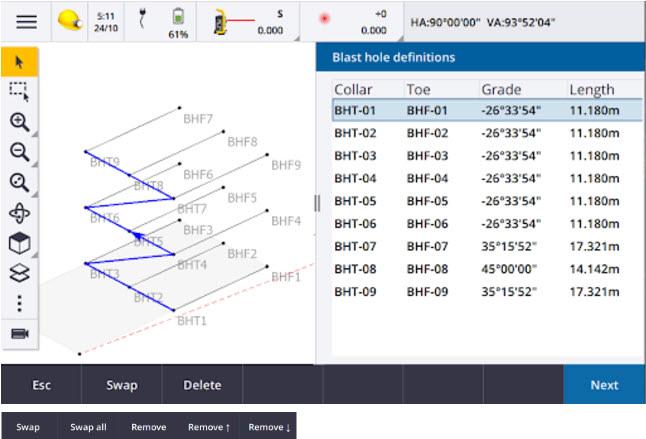646x439 pixels.
Task: Select the Orbit view tool
Action: coord(19,212)
